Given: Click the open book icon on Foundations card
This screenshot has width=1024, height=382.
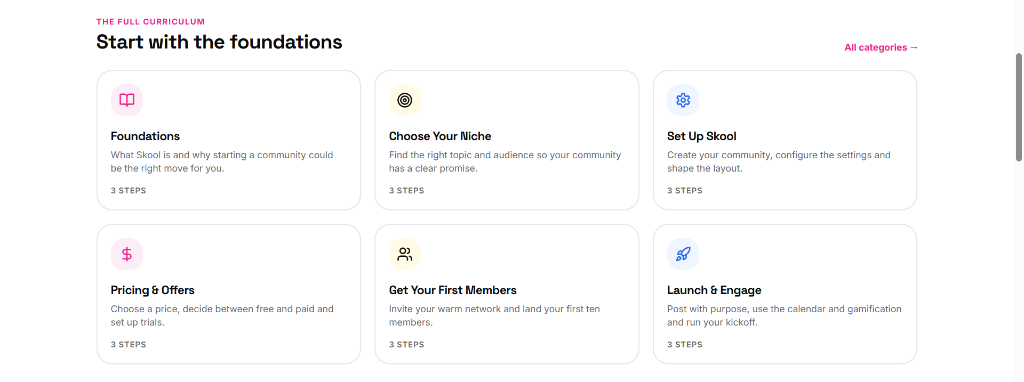Looking at the screenshot, I should 127,100.
